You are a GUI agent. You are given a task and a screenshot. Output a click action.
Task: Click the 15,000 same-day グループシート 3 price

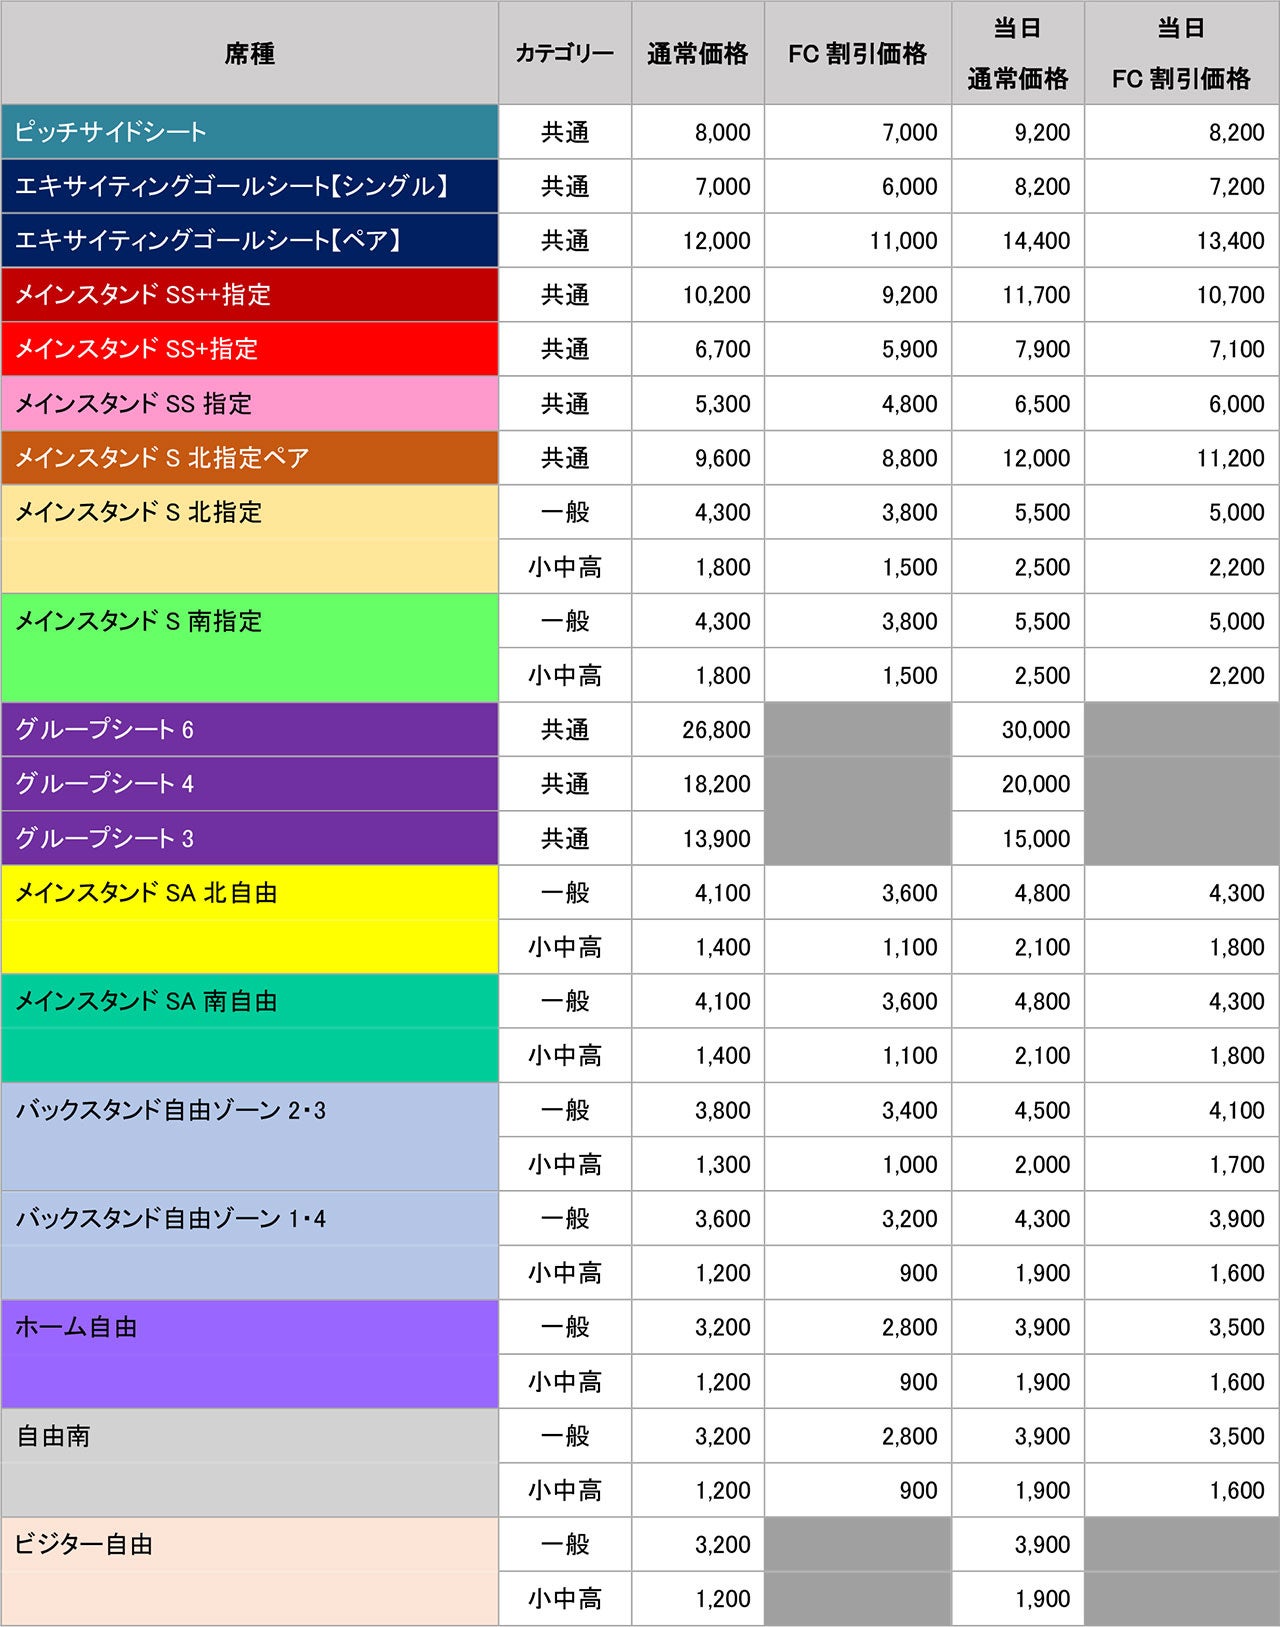[1018, 838]
